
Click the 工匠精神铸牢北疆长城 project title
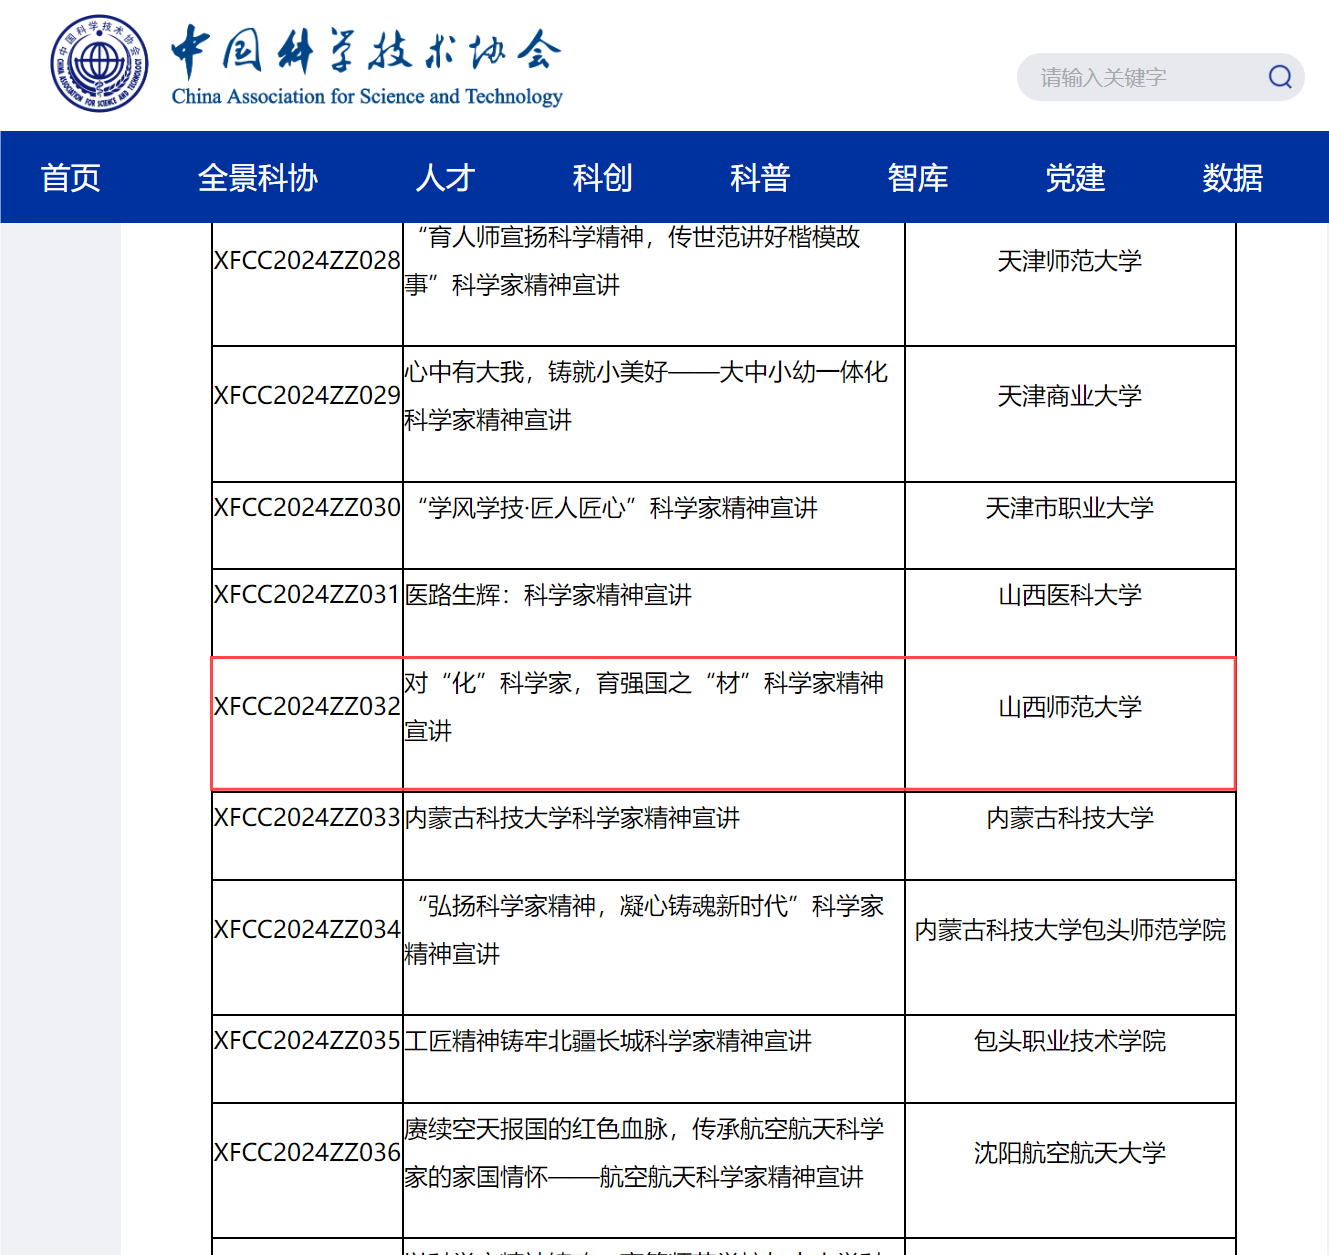tap(608, 1041)
